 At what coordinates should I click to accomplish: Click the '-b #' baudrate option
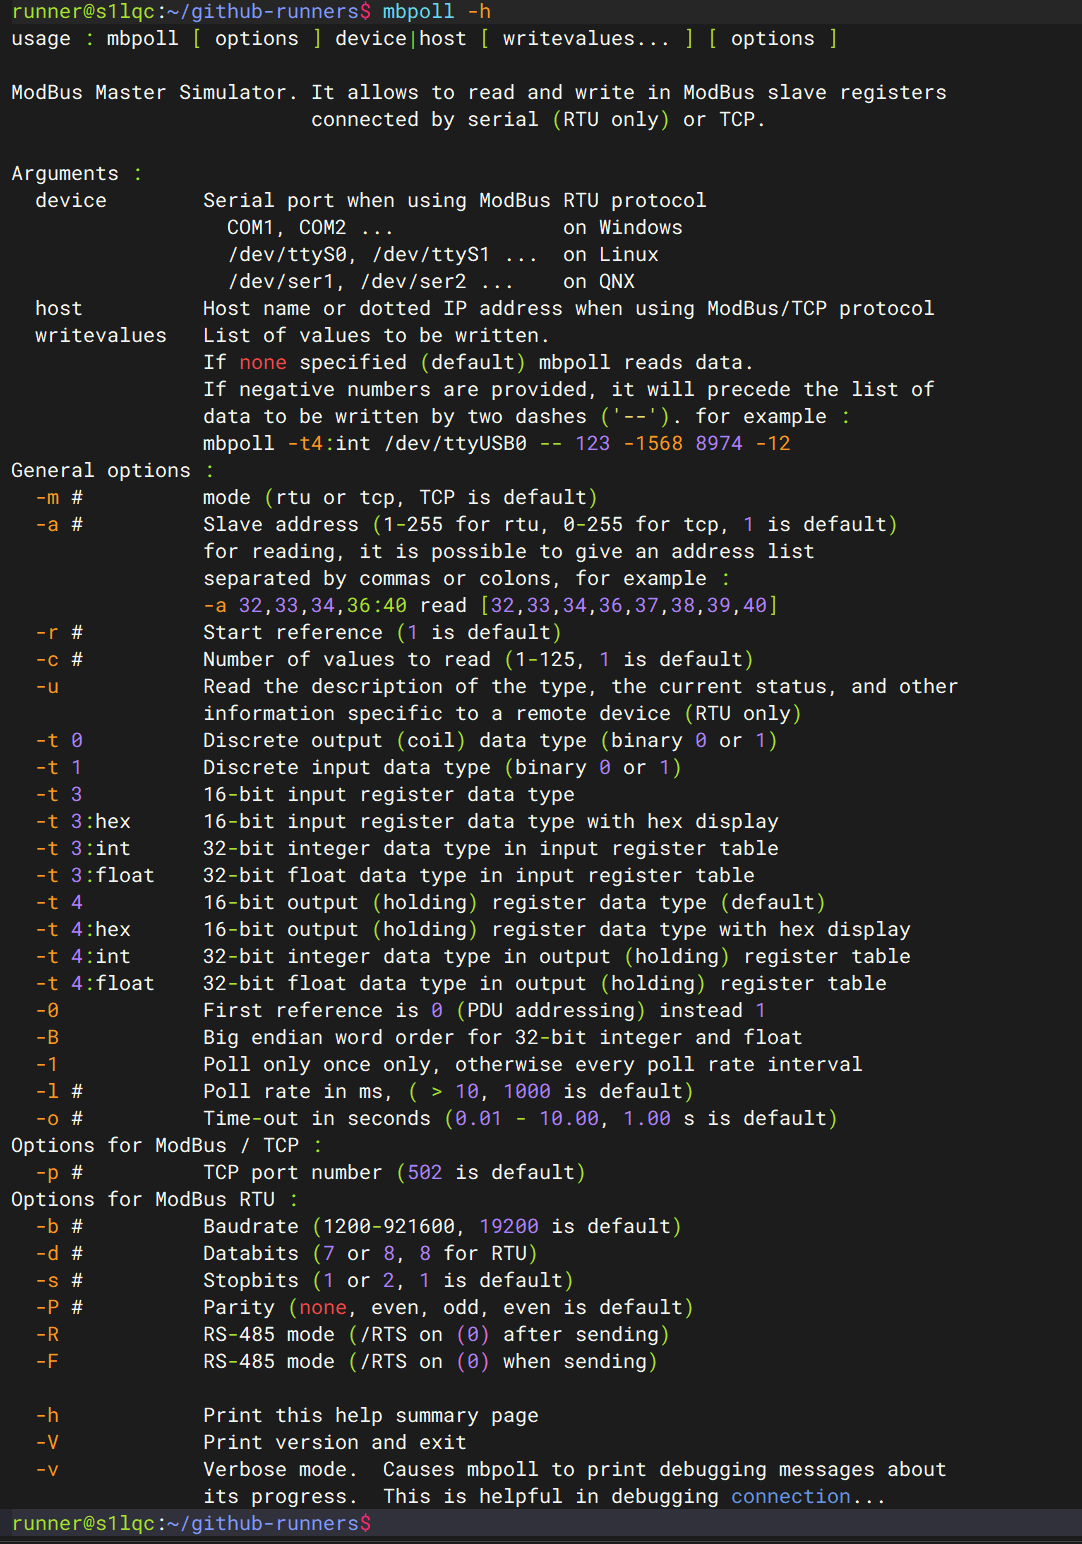click(59, 1226)
